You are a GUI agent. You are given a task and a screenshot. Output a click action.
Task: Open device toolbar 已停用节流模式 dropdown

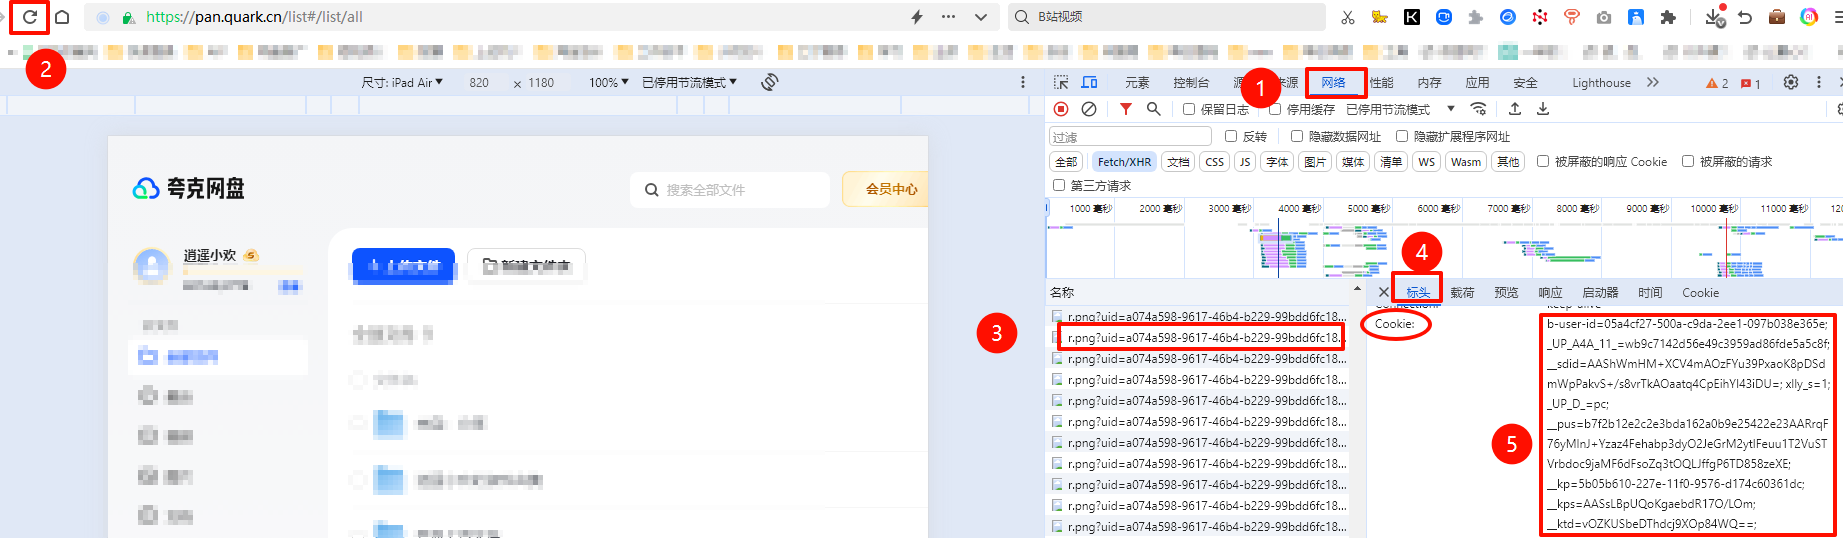[689, 82]
